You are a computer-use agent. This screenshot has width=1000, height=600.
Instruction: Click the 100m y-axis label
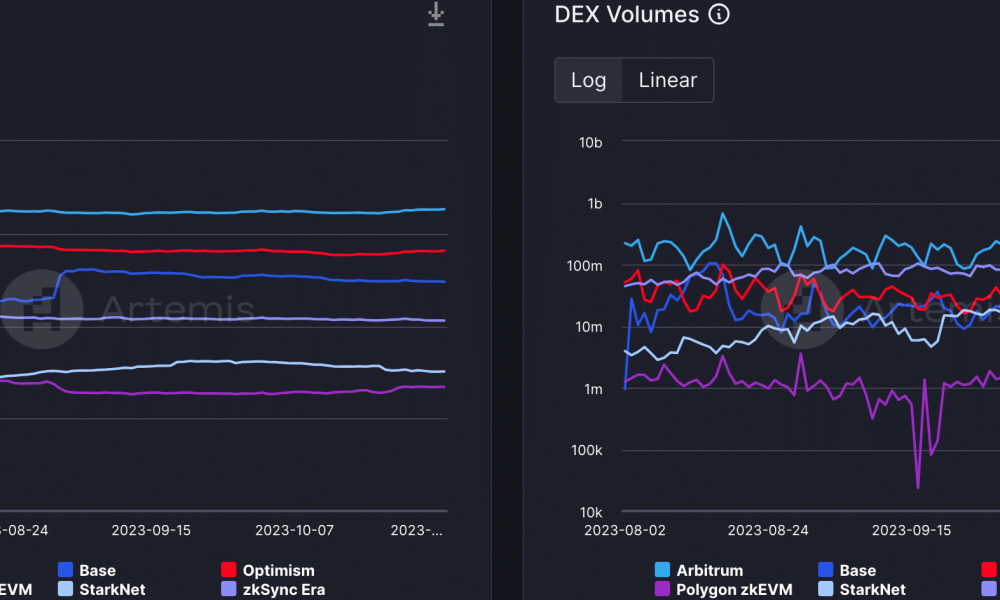click(x=584, y=266)
